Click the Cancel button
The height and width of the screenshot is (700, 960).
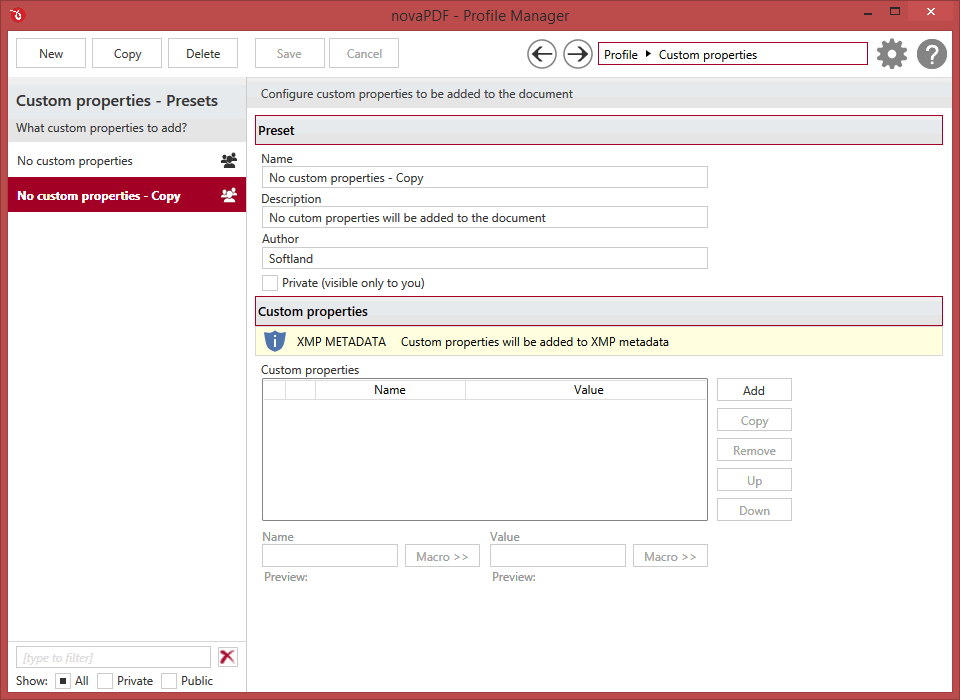click(x=364, y=53)
